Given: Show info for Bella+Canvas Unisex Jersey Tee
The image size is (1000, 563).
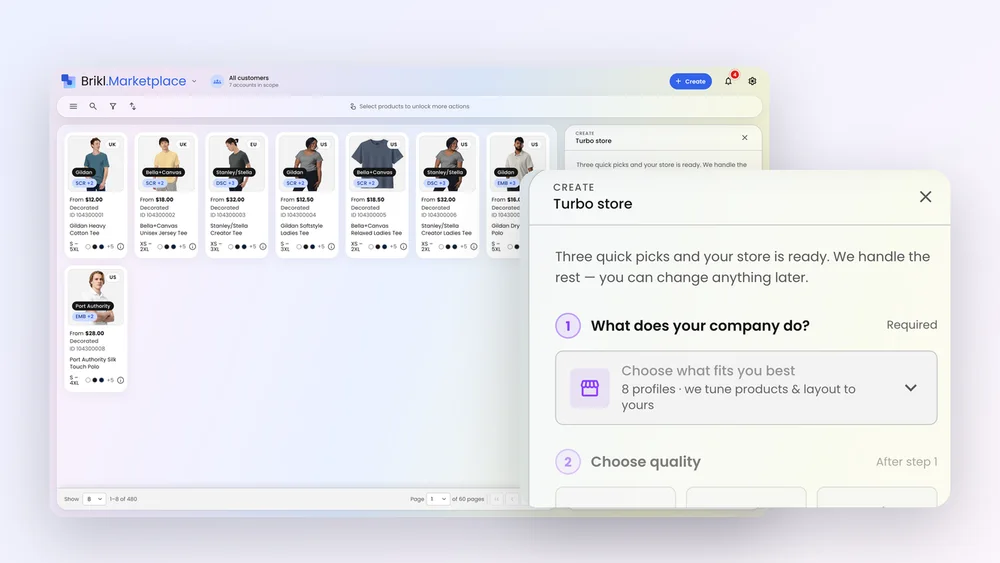Looking at the screenshot, I should pyautogui.click(x=193, y=247).
